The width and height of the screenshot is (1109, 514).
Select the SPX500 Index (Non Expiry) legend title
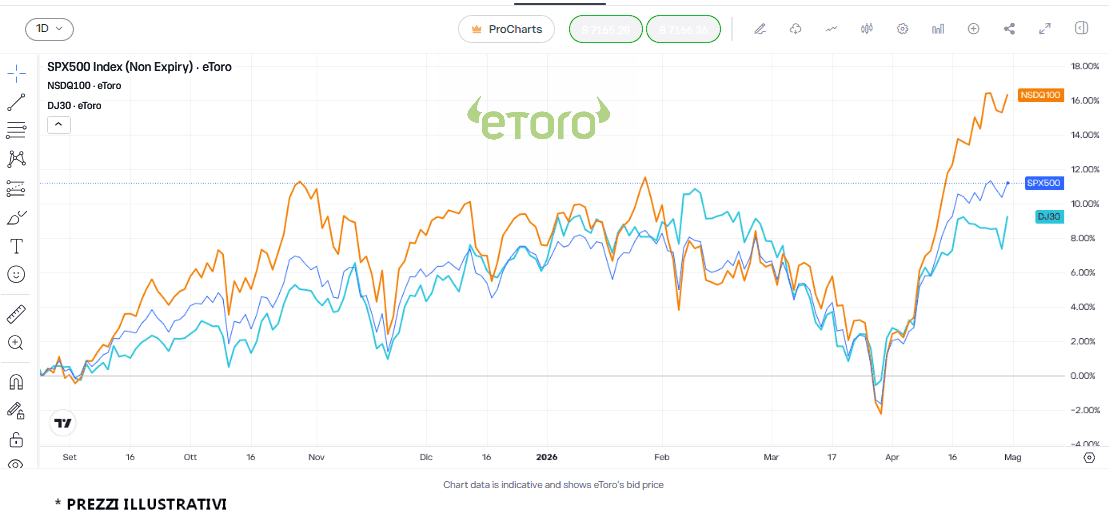[139, 67]
